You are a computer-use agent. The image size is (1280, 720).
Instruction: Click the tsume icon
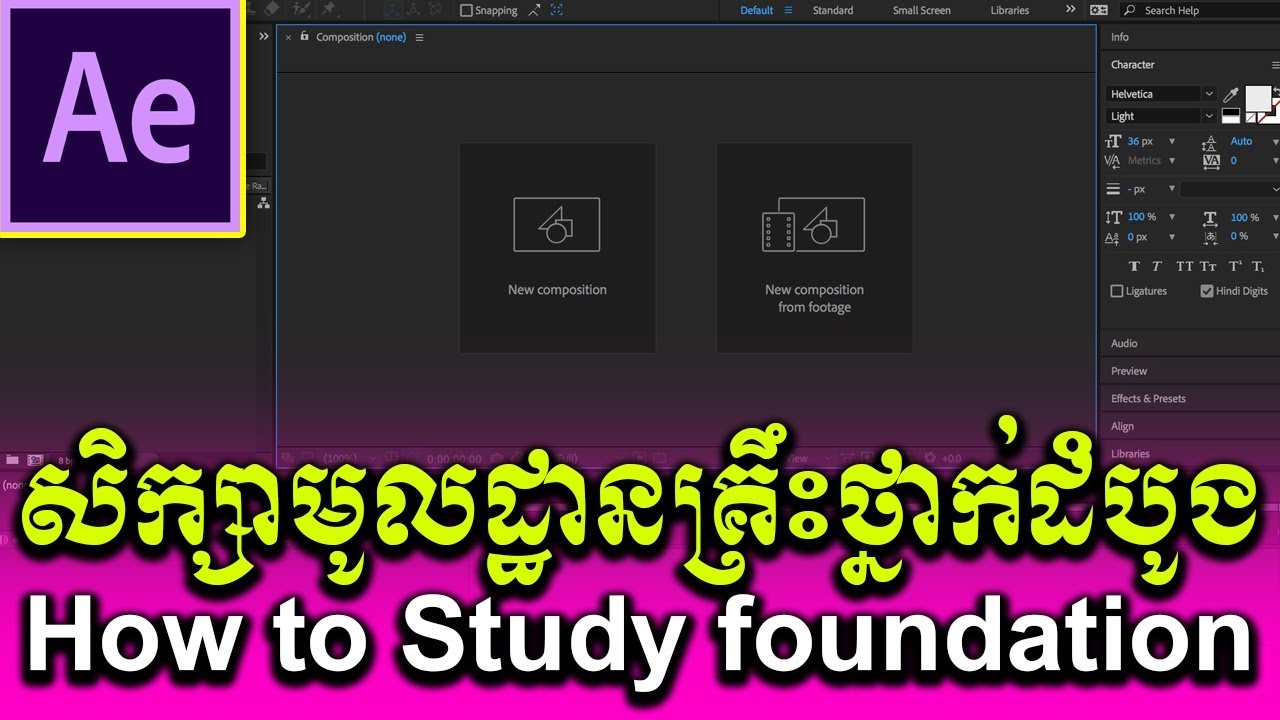point(1211,237)
